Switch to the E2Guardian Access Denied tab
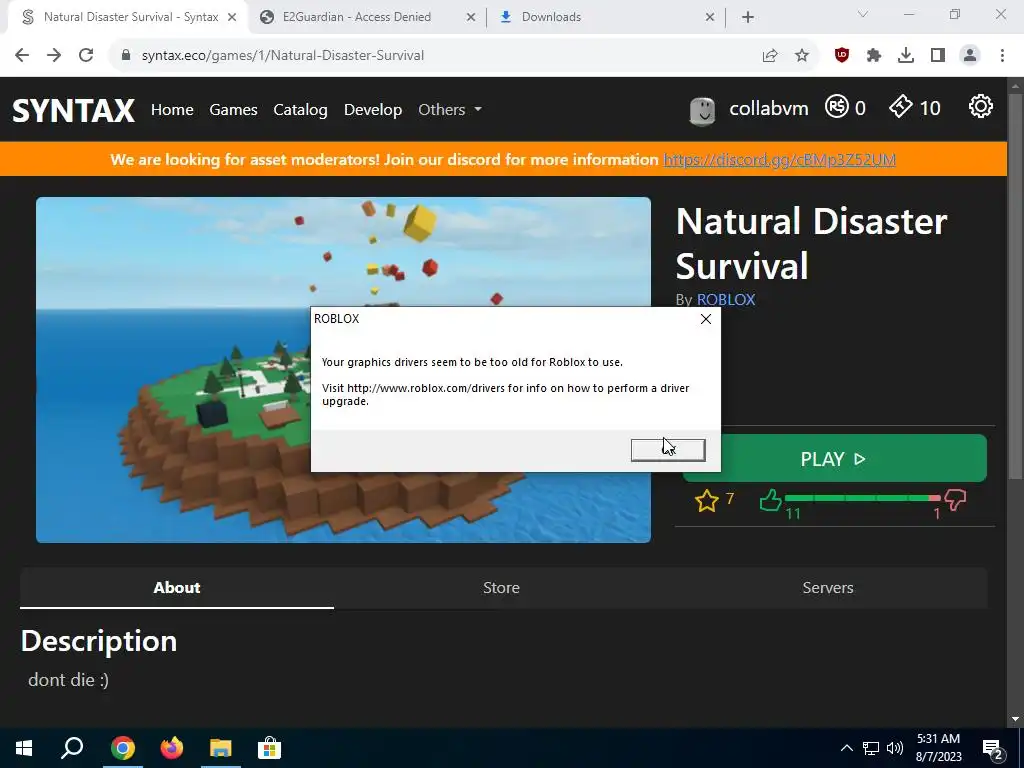1024x768 pixels. coord(368,17)
